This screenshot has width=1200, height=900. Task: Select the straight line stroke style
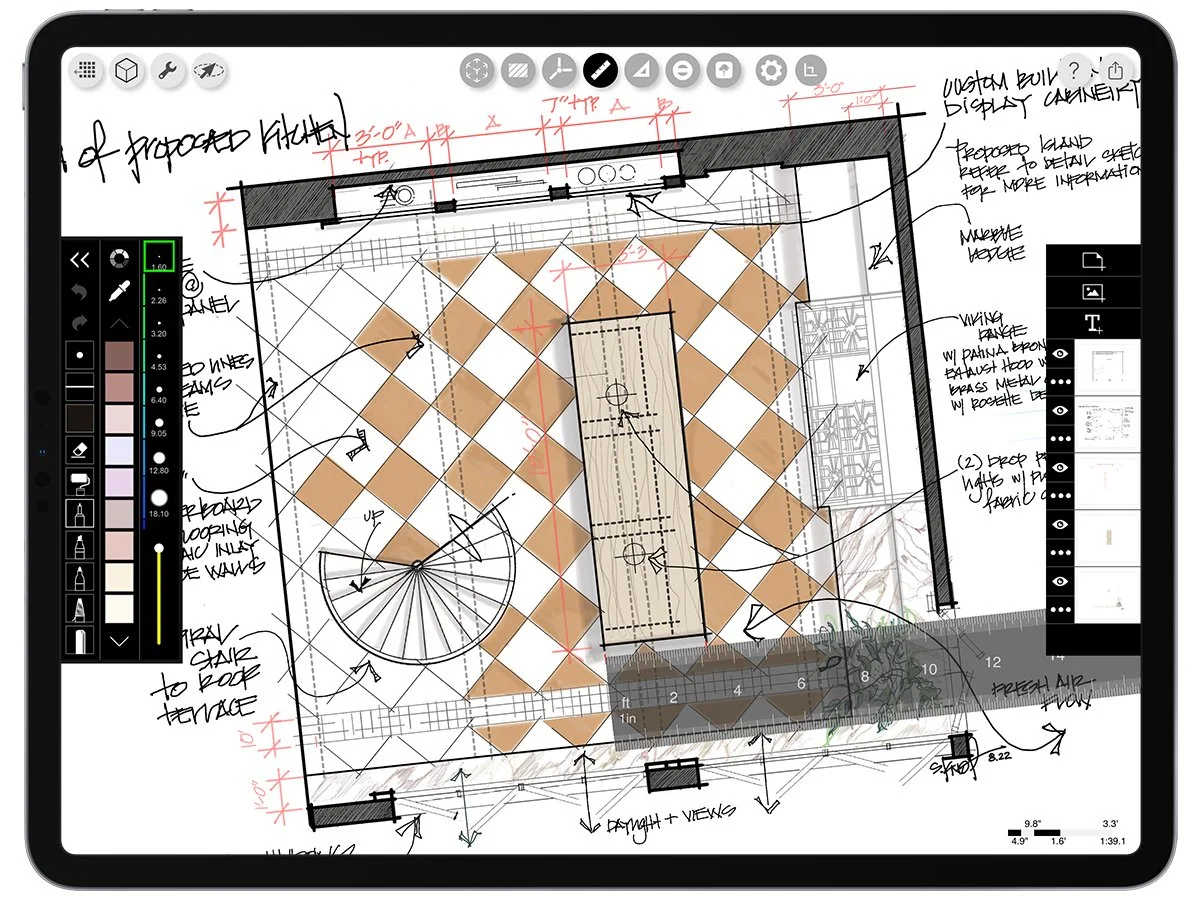(81, 386)
